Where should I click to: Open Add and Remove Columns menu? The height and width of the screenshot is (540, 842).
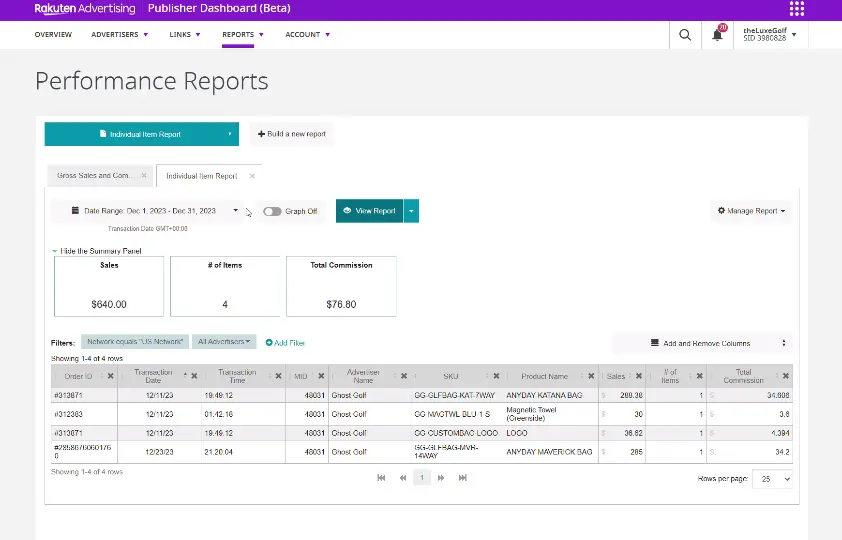pos(702,343)
